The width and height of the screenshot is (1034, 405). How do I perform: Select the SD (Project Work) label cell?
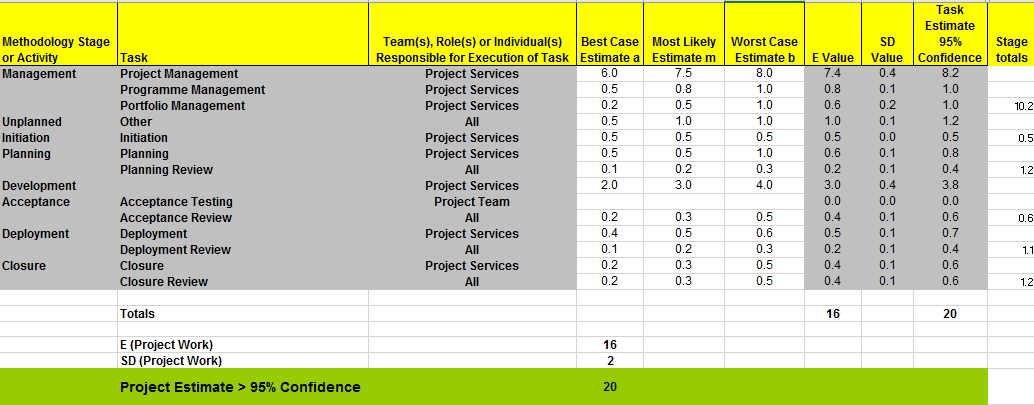170,361
